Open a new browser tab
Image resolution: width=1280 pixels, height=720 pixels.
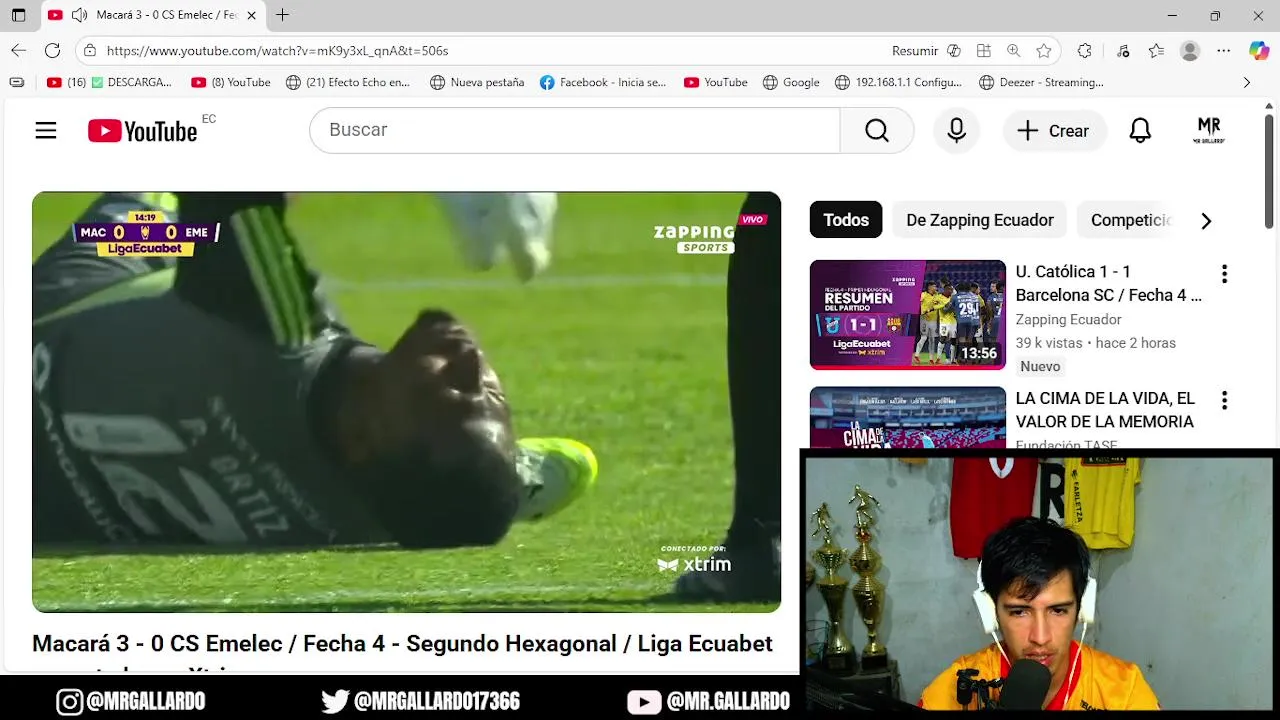[x=283, y=15]
